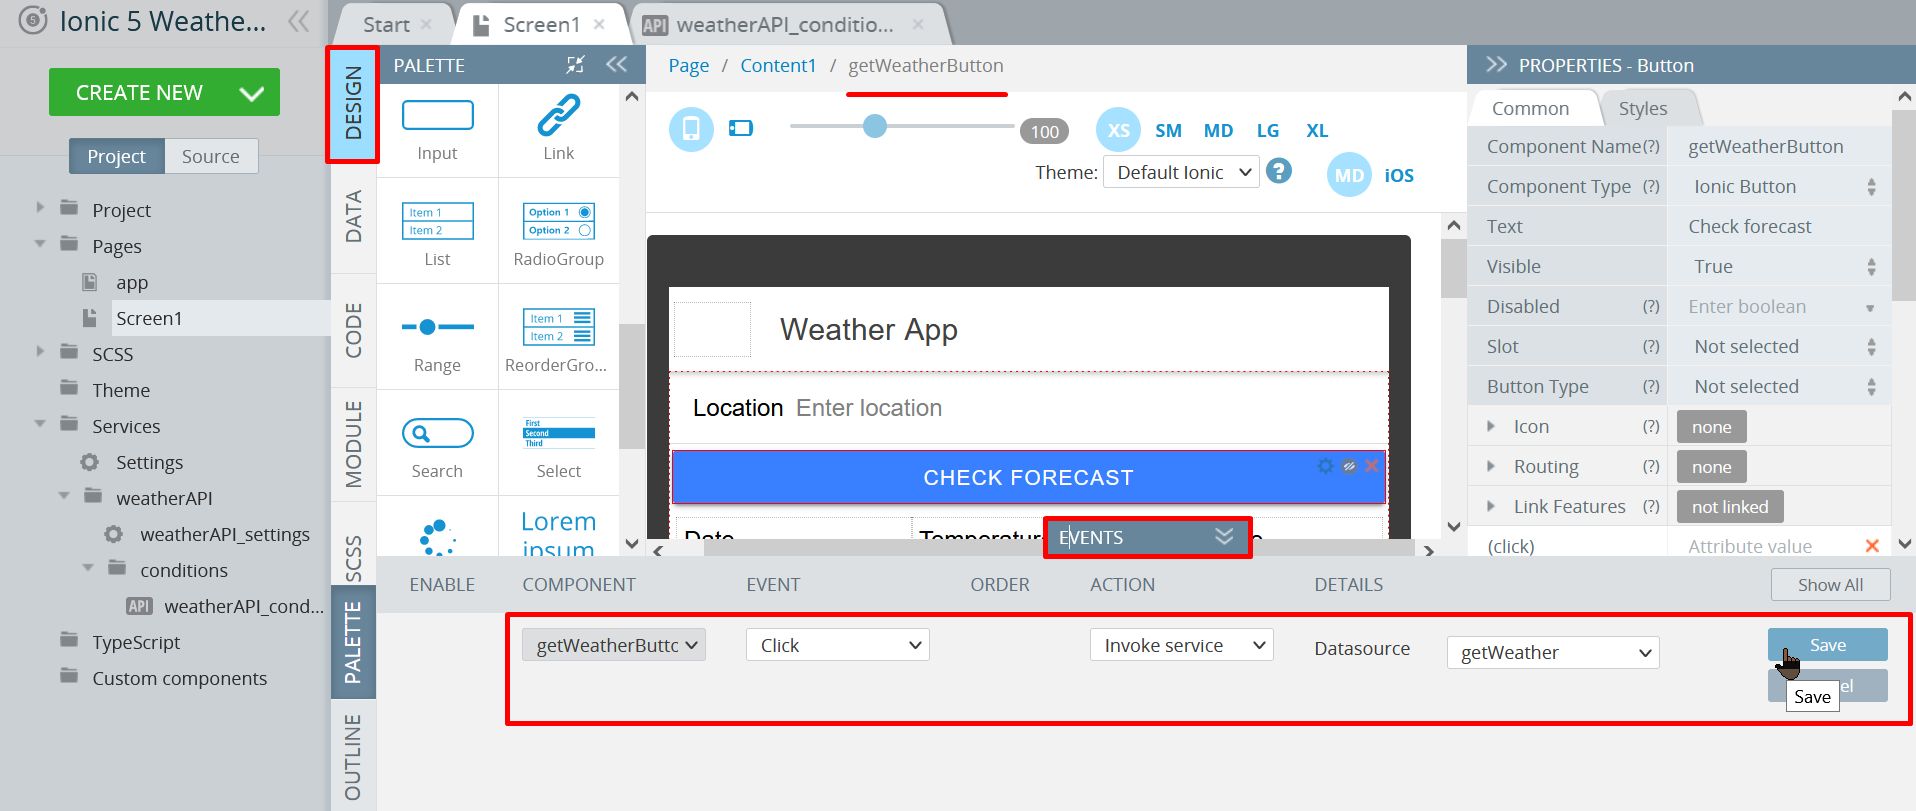The height and width of the screenshot is (811, 1916).
Task: Switch to Project view toggle
Action: 116,156
